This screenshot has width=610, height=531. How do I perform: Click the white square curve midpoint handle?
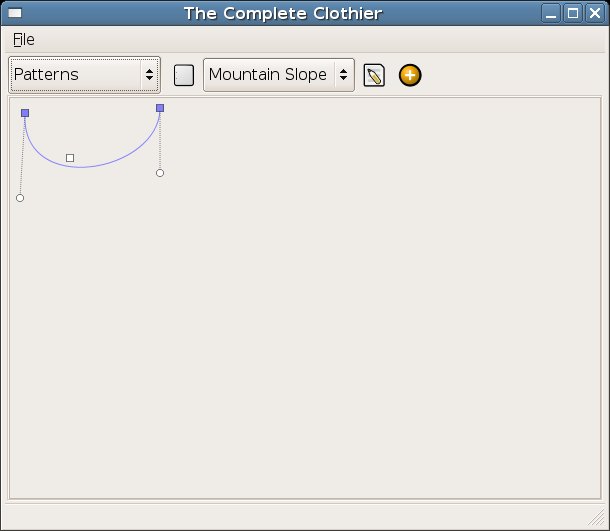(x=70, y=158)
